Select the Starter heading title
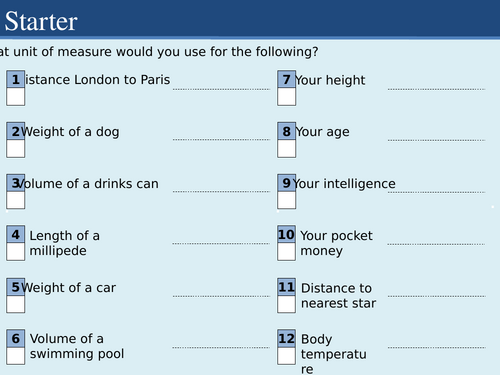The image size is (500, 375). [41, 21]
